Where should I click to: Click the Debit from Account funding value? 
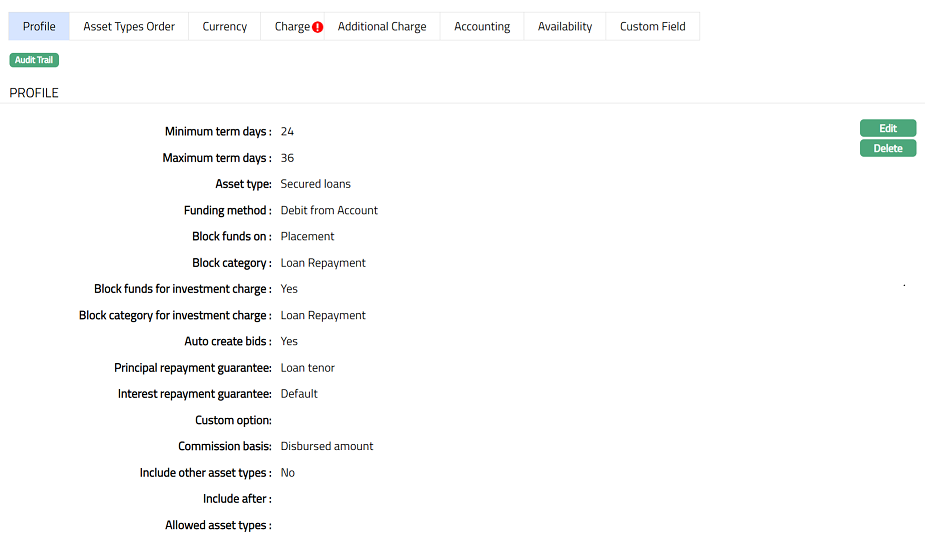[329, 211]
